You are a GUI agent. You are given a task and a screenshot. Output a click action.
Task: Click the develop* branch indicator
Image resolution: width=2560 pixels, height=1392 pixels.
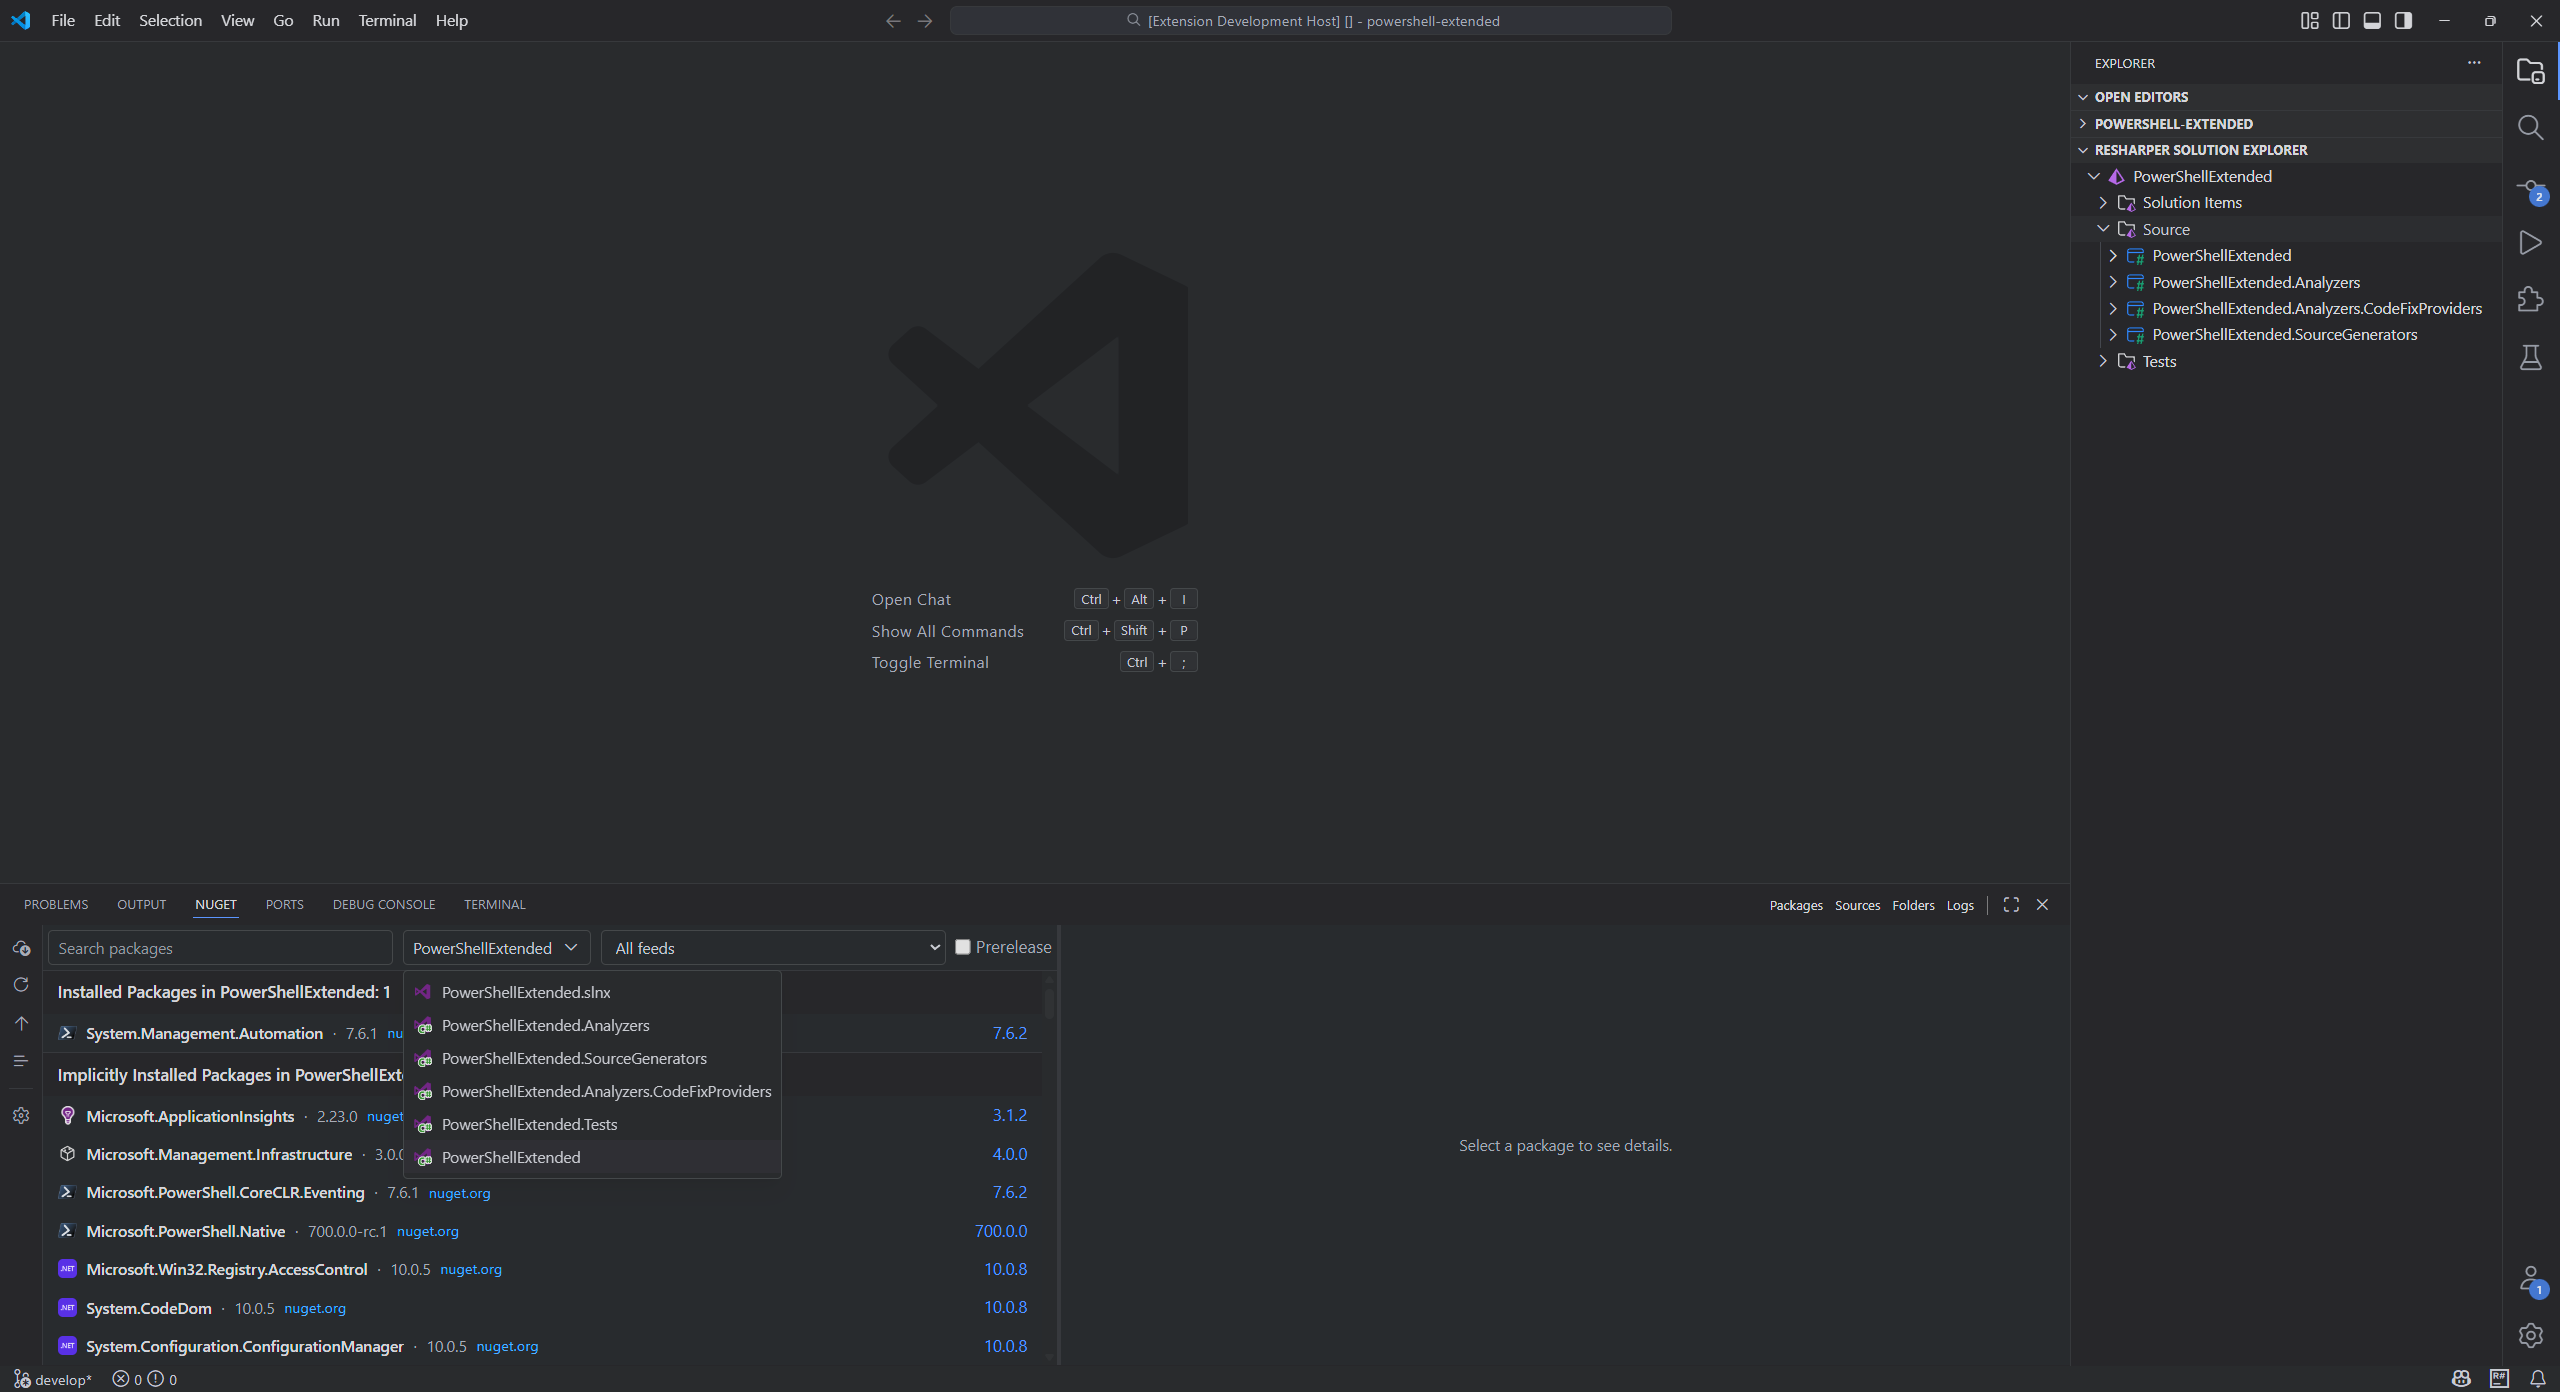pos(52,1380)
